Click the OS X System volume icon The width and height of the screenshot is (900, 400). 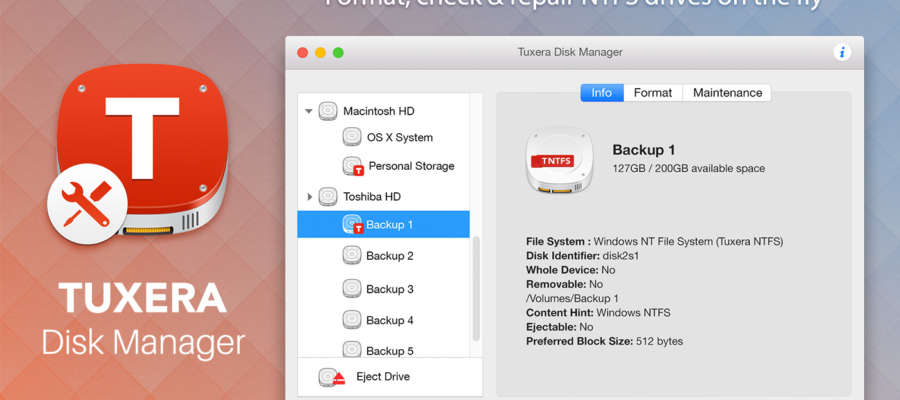pyautogui.click(x=352, y=137)
